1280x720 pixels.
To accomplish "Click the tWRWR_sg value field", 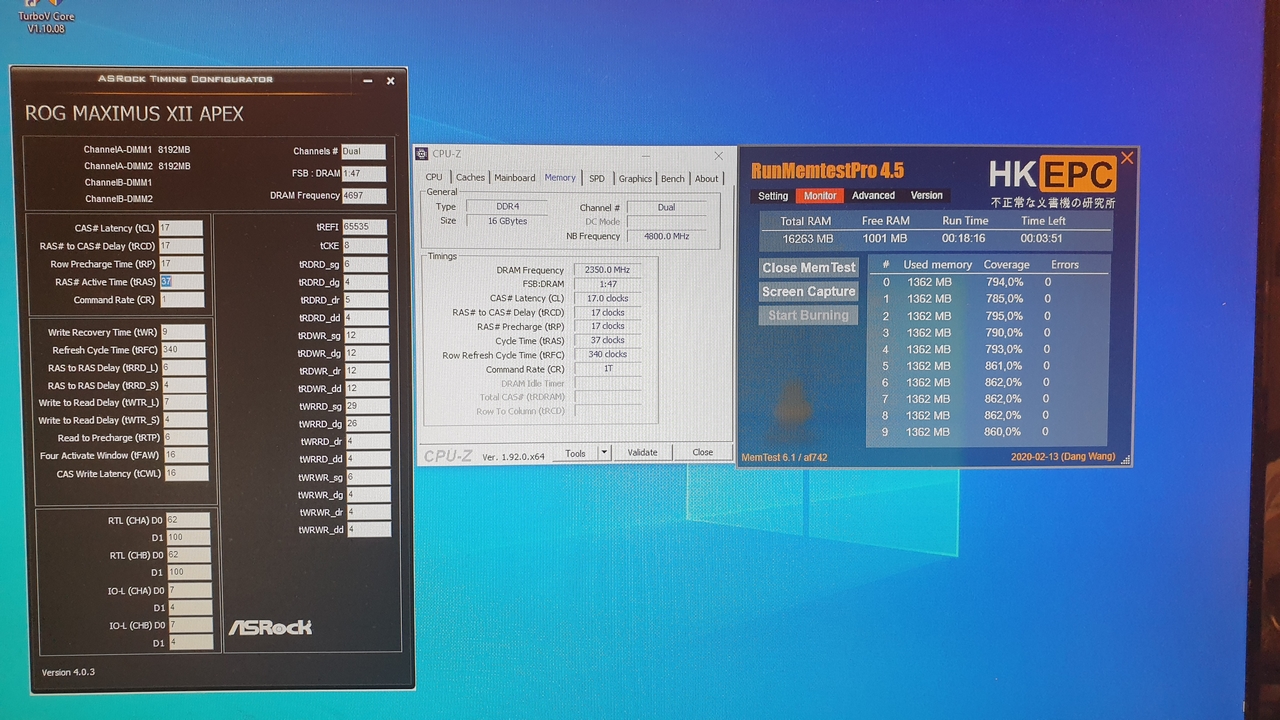I will click(x=368, y=477).
